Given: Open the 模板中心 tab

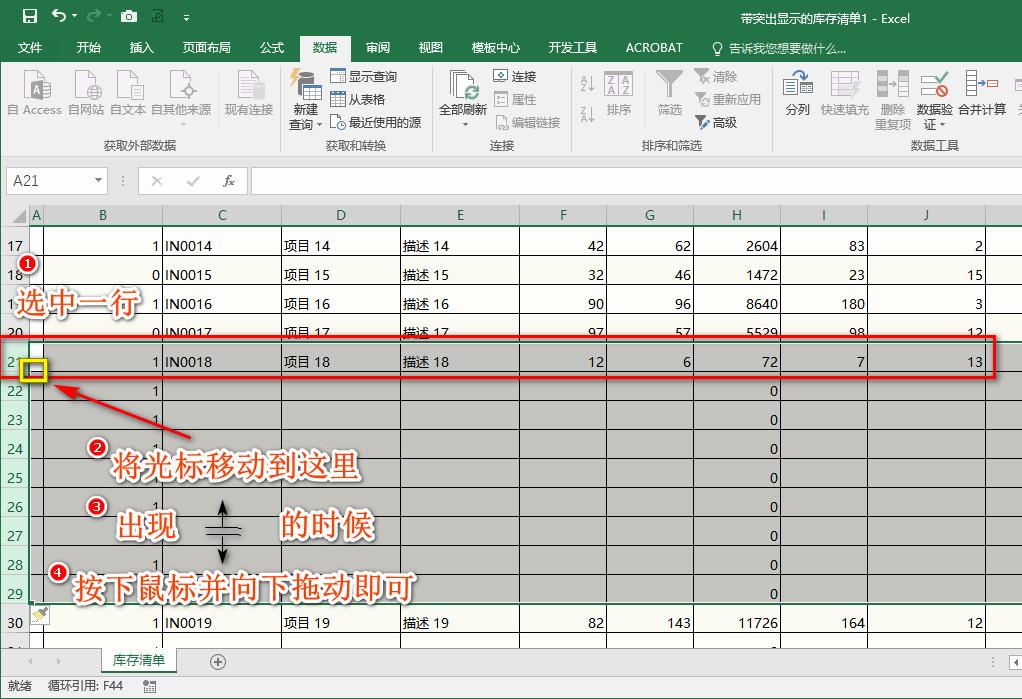Looking at the screenshot, I should click(495, 48).
